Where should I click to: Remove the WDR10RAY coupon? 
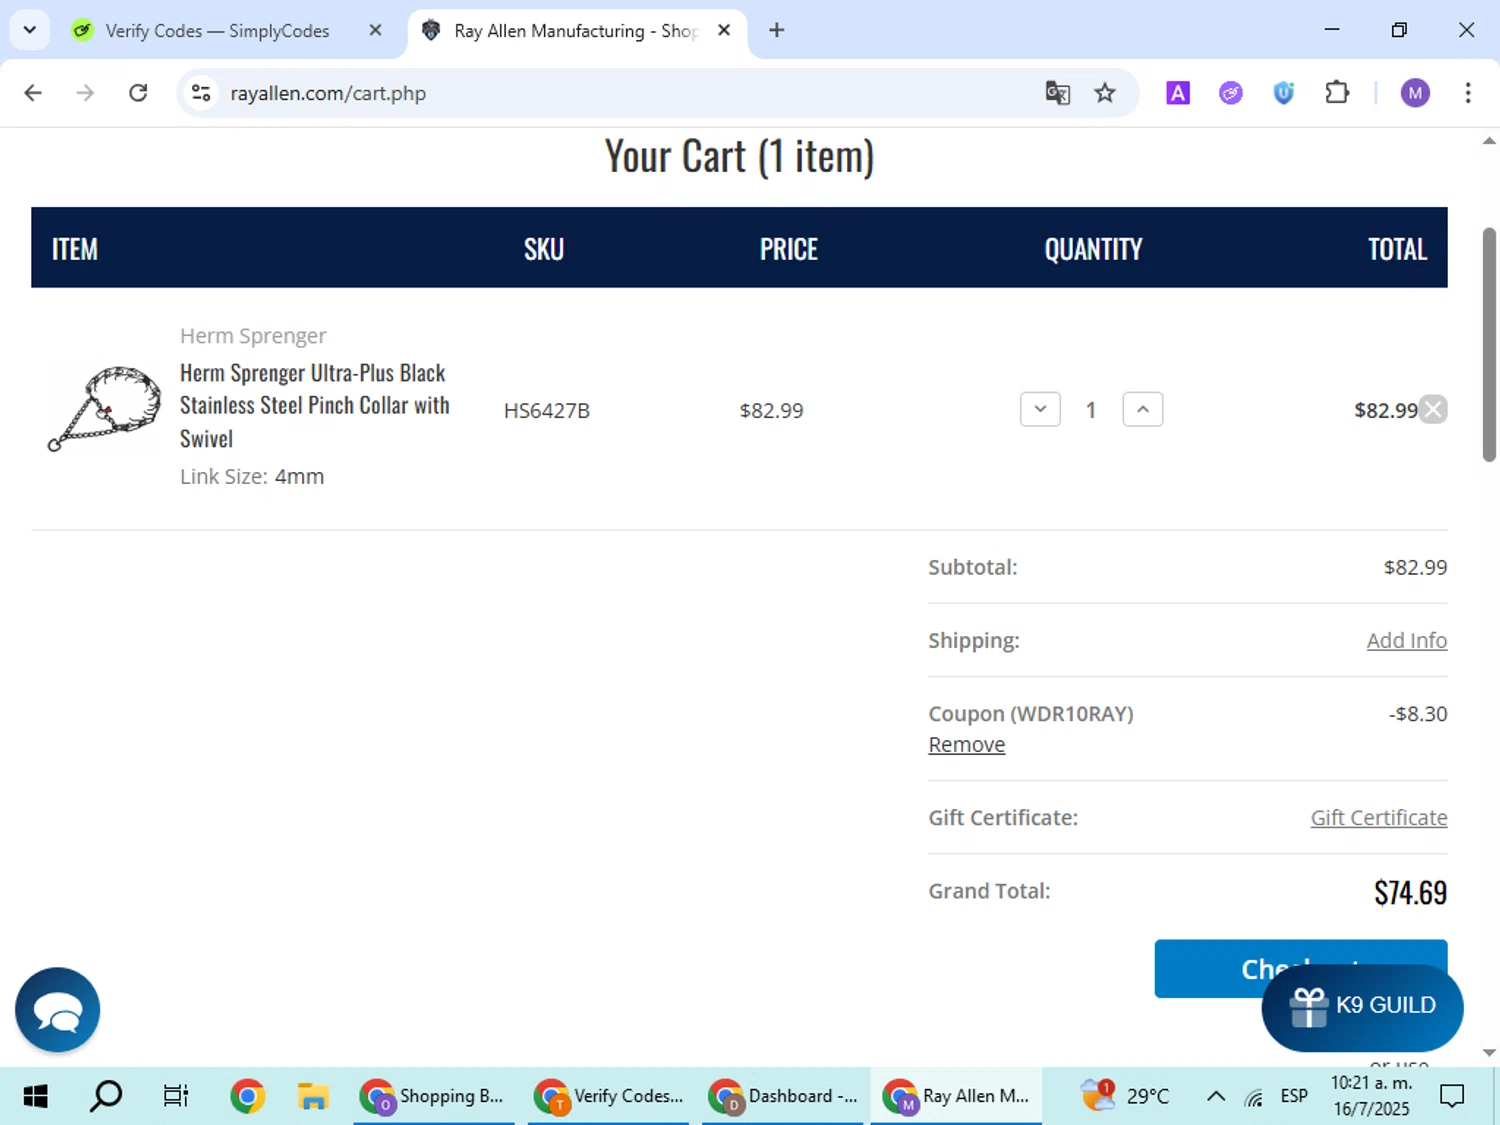tap(966, 745)
